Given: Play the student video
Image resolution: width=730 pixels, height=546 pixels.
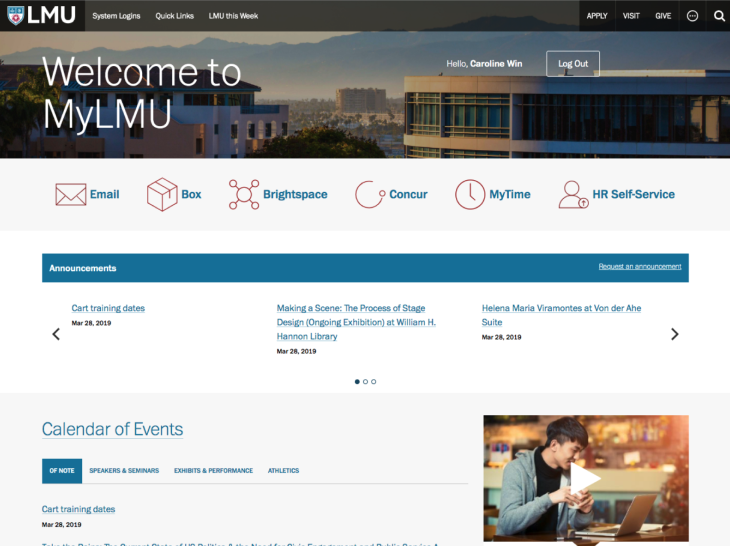Looking at the screenshot, I should pos(586,478).
